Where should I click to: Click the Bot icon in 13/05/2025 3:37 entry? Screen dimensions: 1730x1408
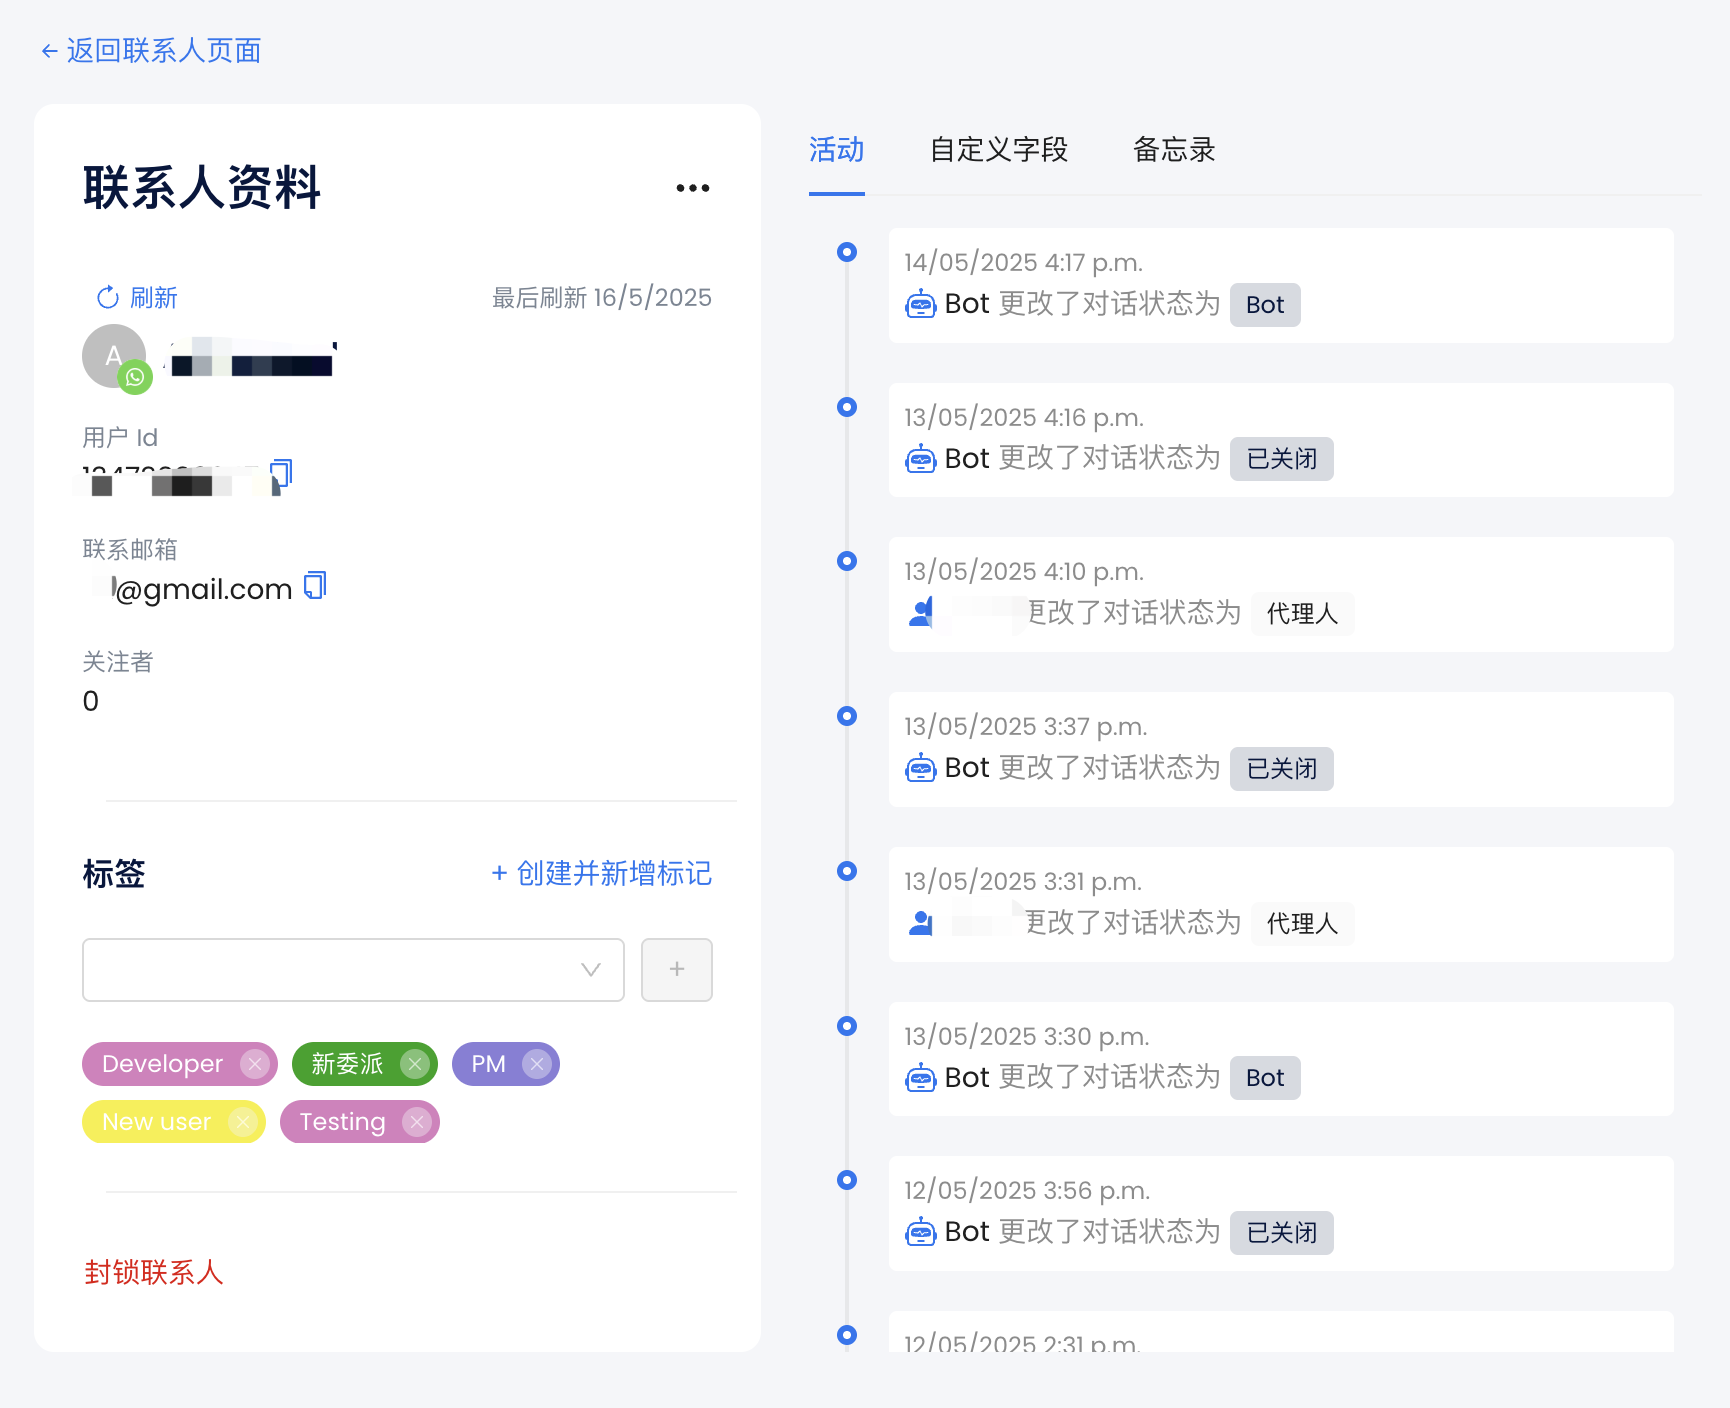pos(920,768)
